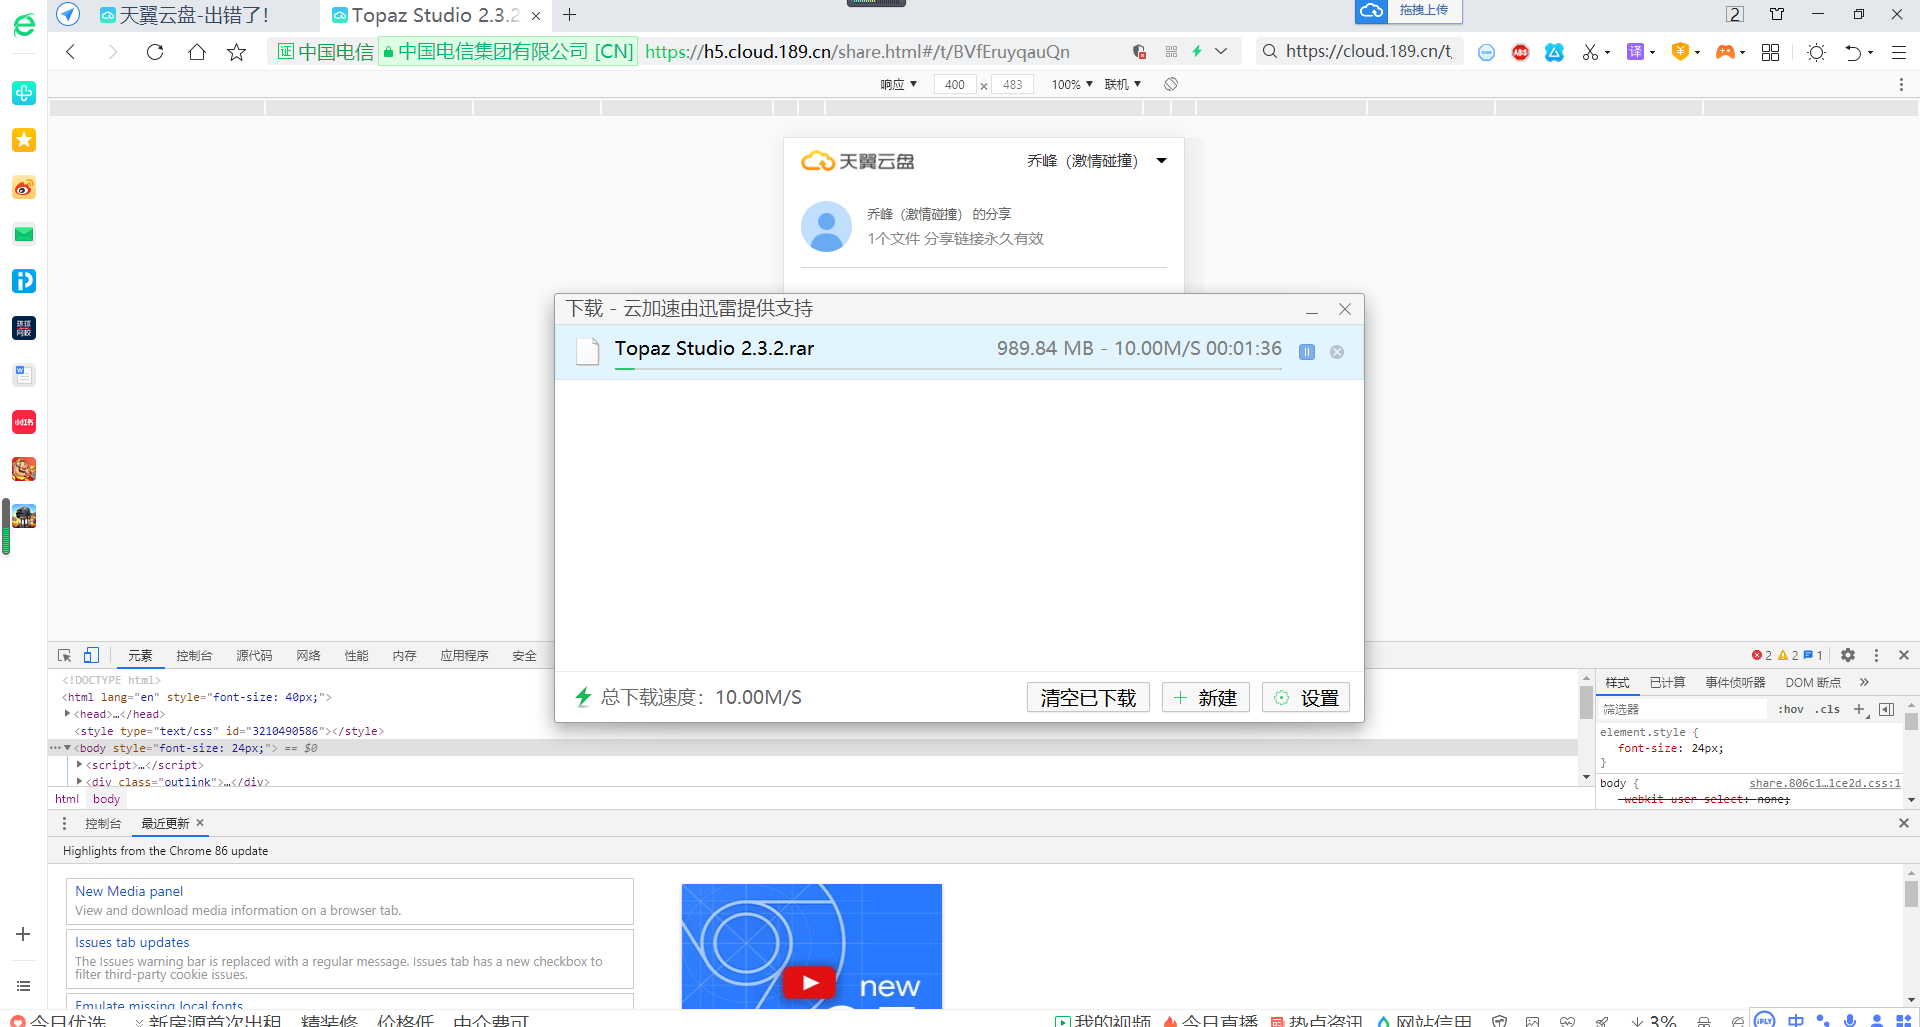Image resolution: width=1920 pixels, height=1027 pixels.
Task: Add a sidebar app with plus icon
Action: coord(23,934)
